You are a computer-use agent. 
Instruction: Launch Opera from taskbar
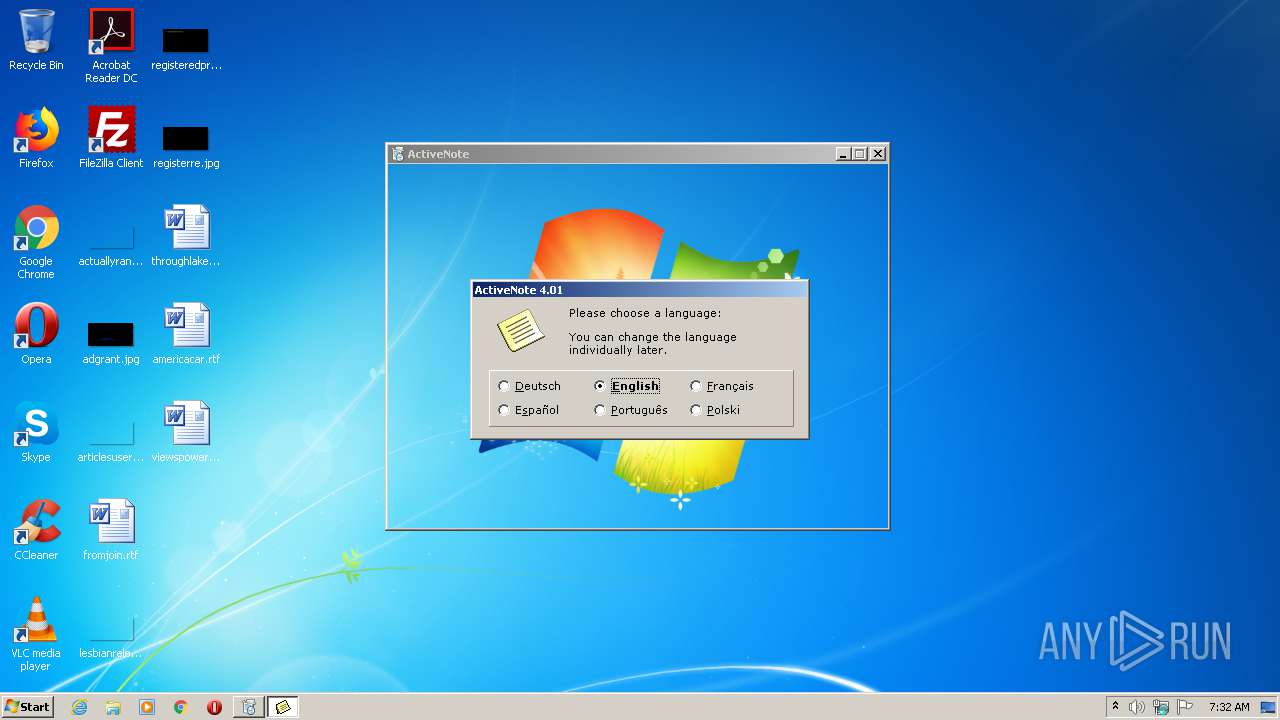click(x=214, y=707)
